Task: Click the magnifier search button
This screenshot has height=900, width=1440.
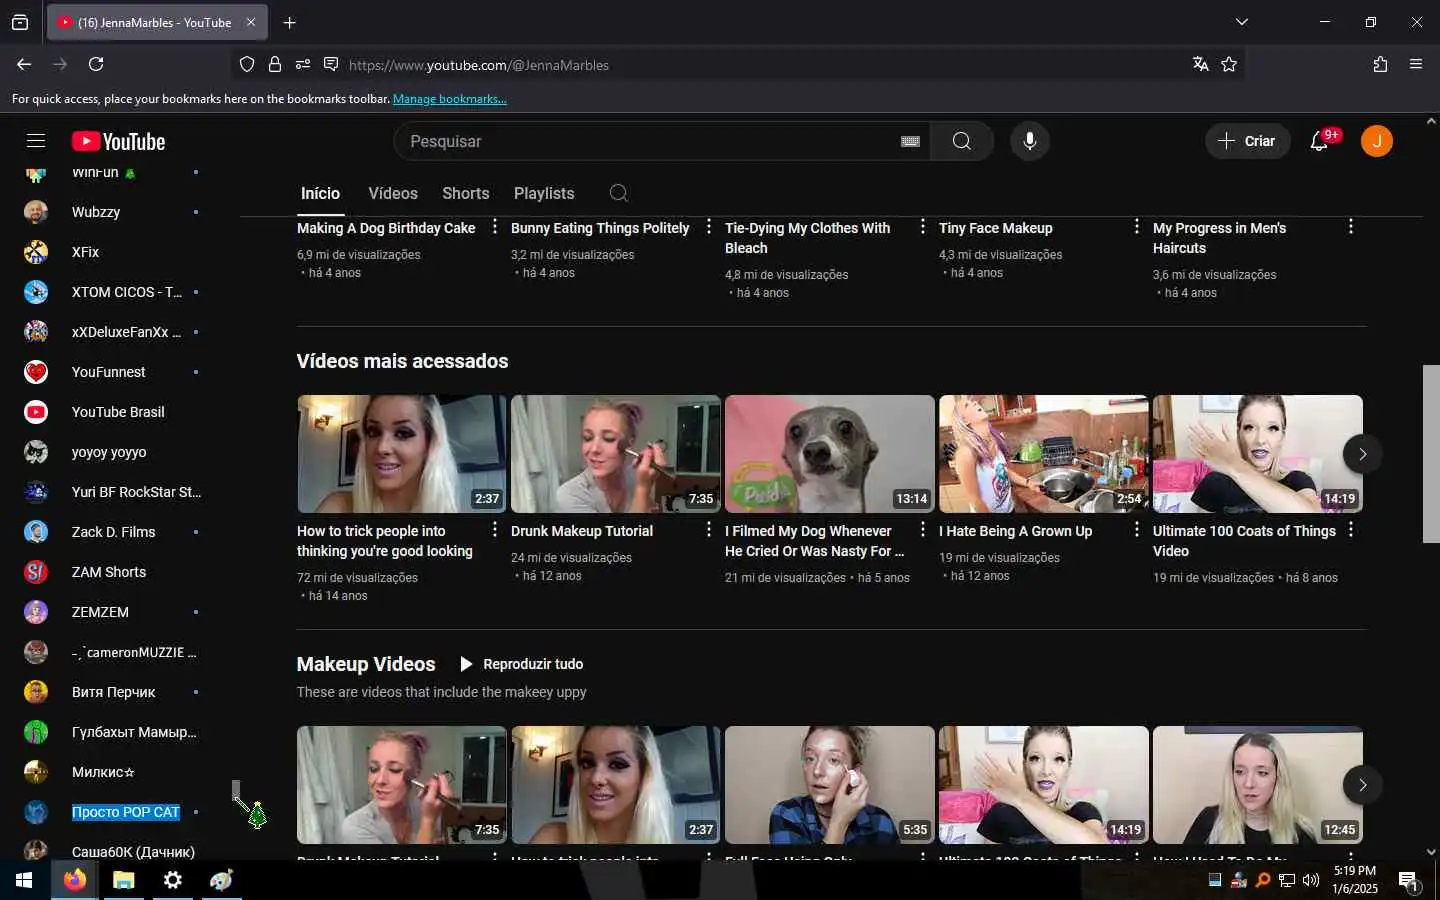Action: coord(962,141)
